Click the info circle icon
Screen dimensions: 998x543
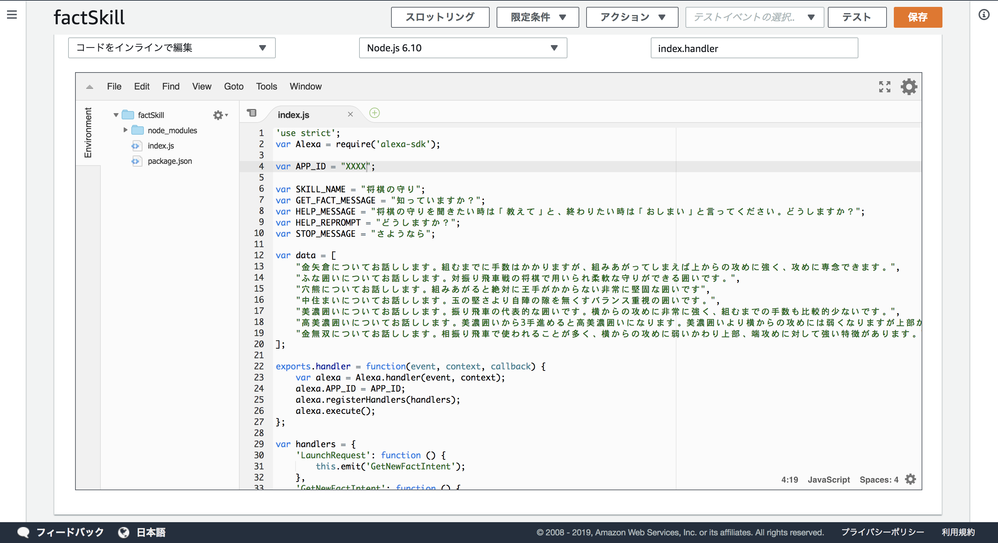pyautogui.click(x=984, y=14)
